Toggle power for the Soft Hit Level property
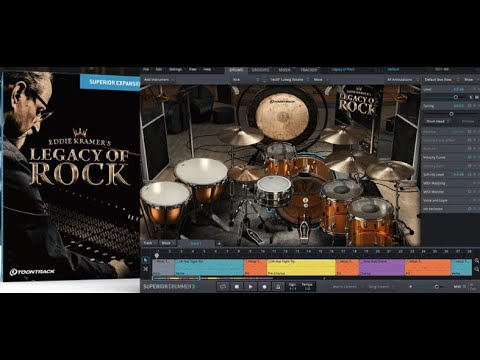This screenshot has width=480, height=360. click(x=469, y=174)
